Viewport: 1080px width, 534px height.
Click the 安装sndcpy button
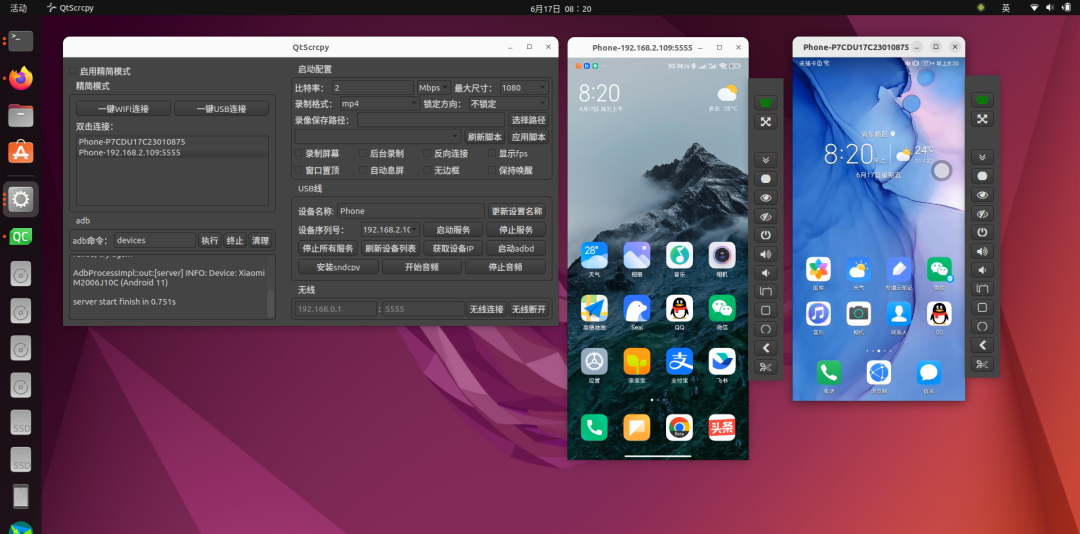[x=338, y=267]
